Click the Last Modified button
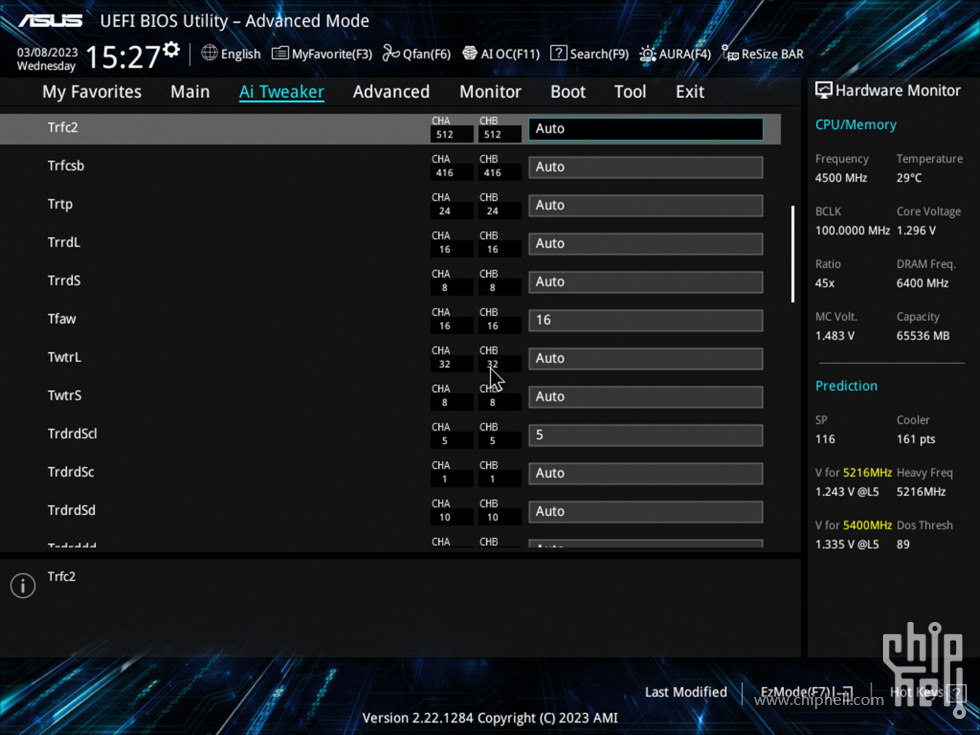Screen dimensions: 980x735 (686, 692)
